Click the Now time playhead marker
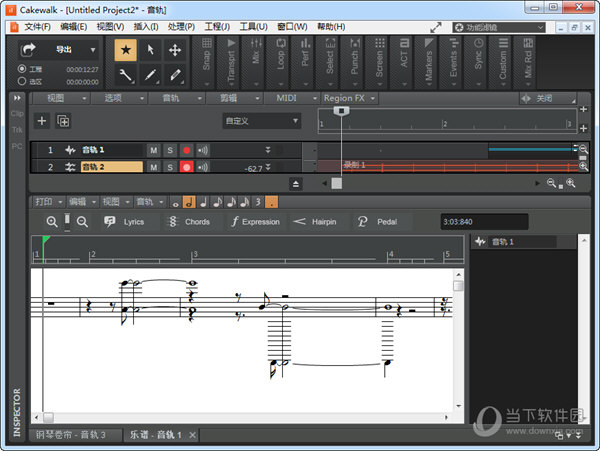 (341, 111)
